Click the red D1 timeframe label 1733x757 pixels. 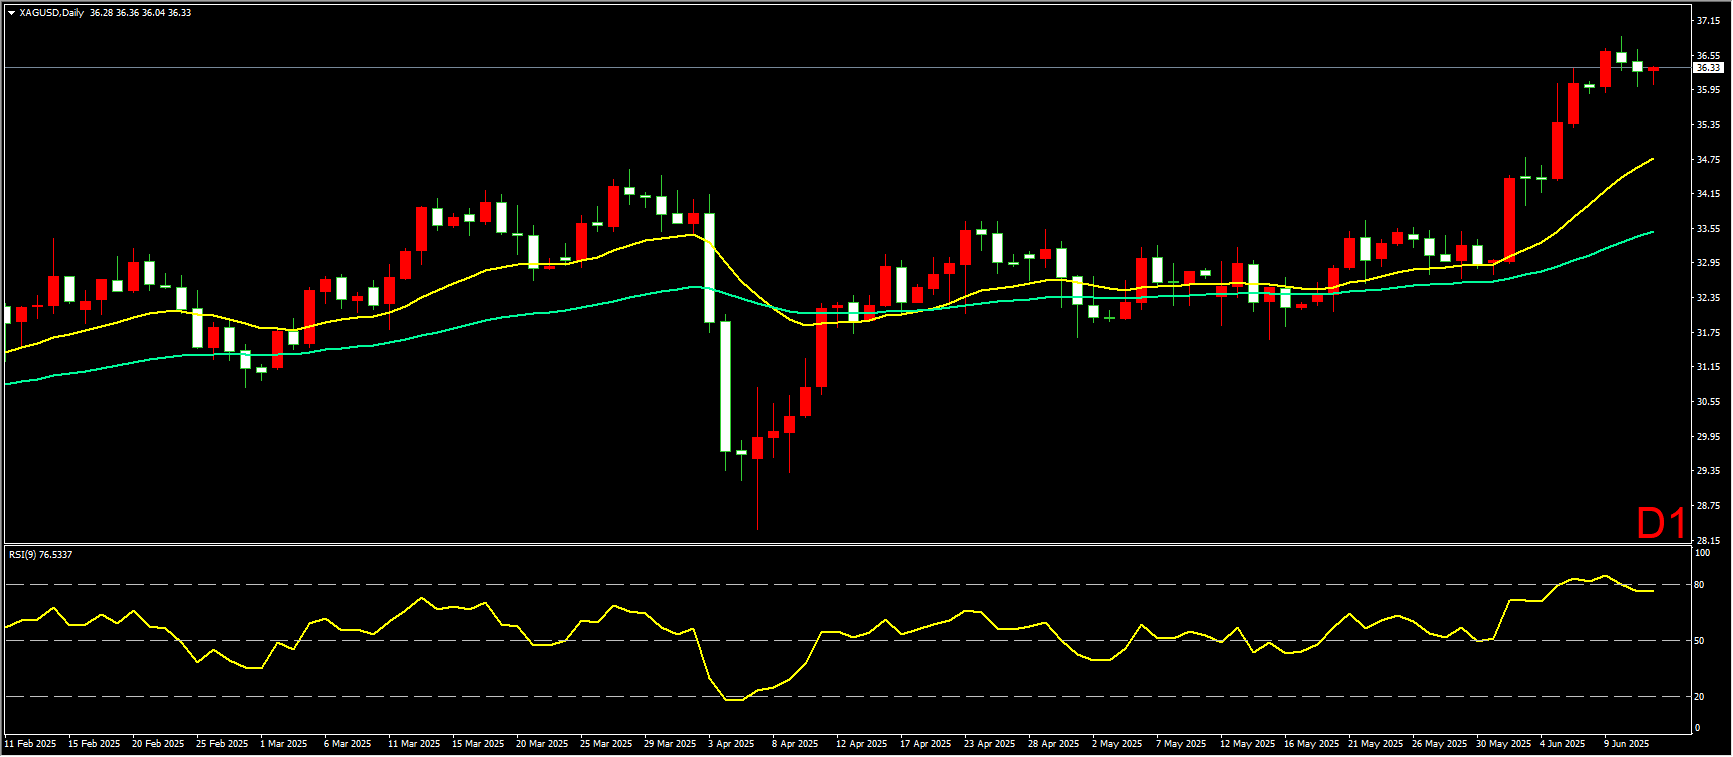tap(1661, 523)
